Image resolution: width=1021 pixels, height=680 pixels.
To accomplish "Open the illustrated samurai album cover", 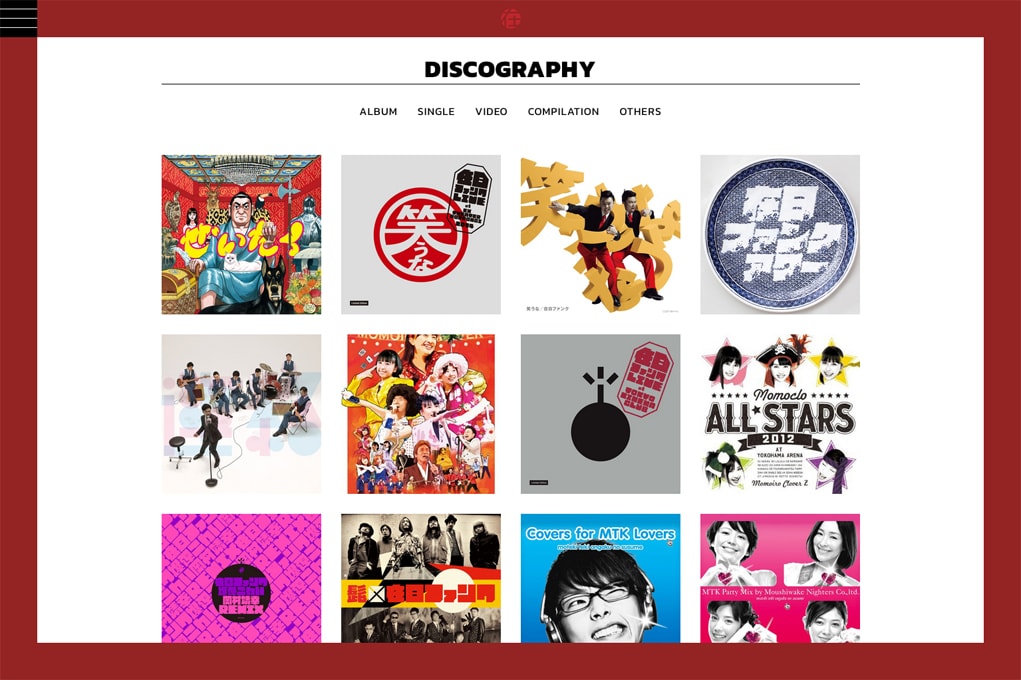I will point(242,234).
